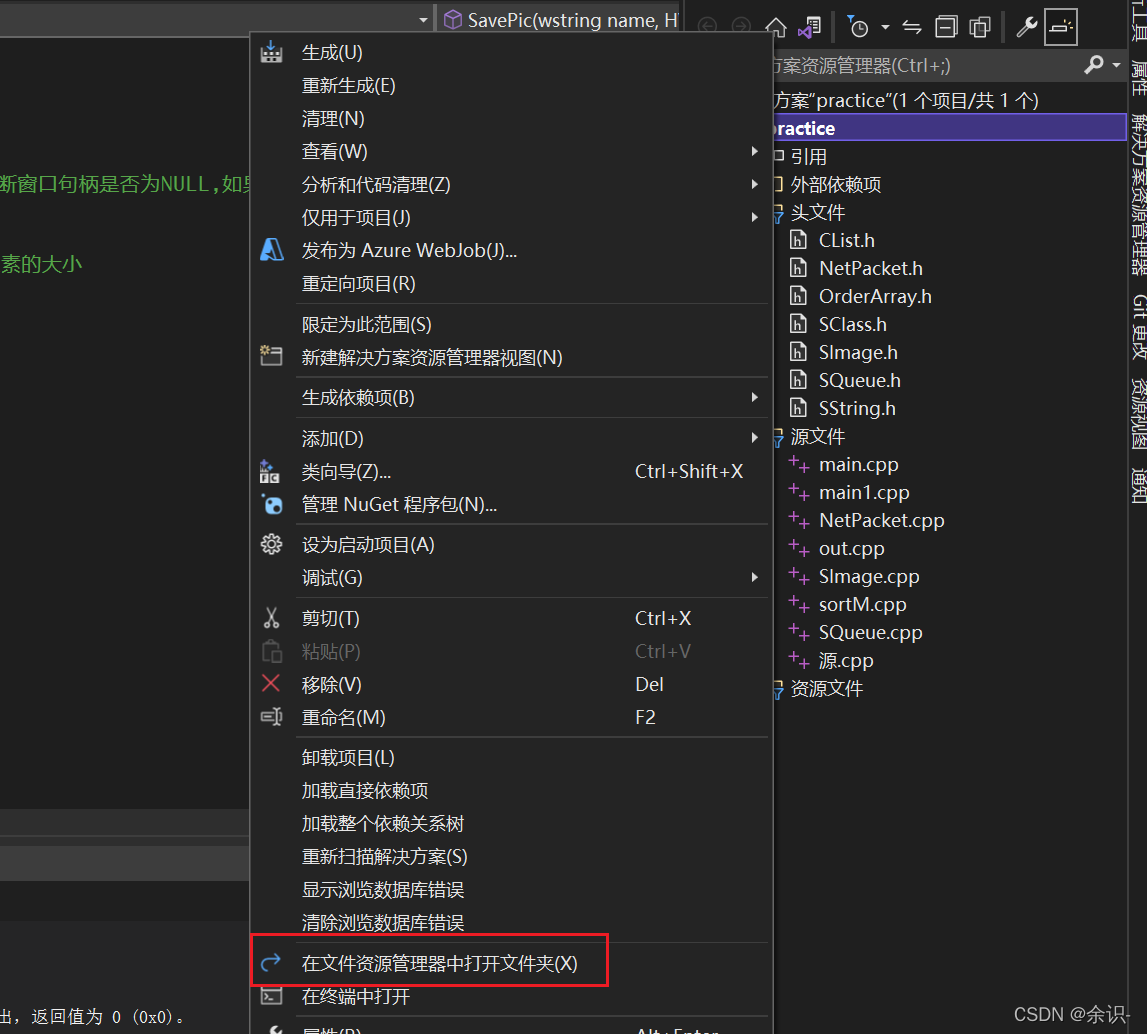Viewport: 1147px width, 1034px height.
Task: Click NuGet icon beside 管理 NuGet 程序包
Action: (x=272, y=505)
